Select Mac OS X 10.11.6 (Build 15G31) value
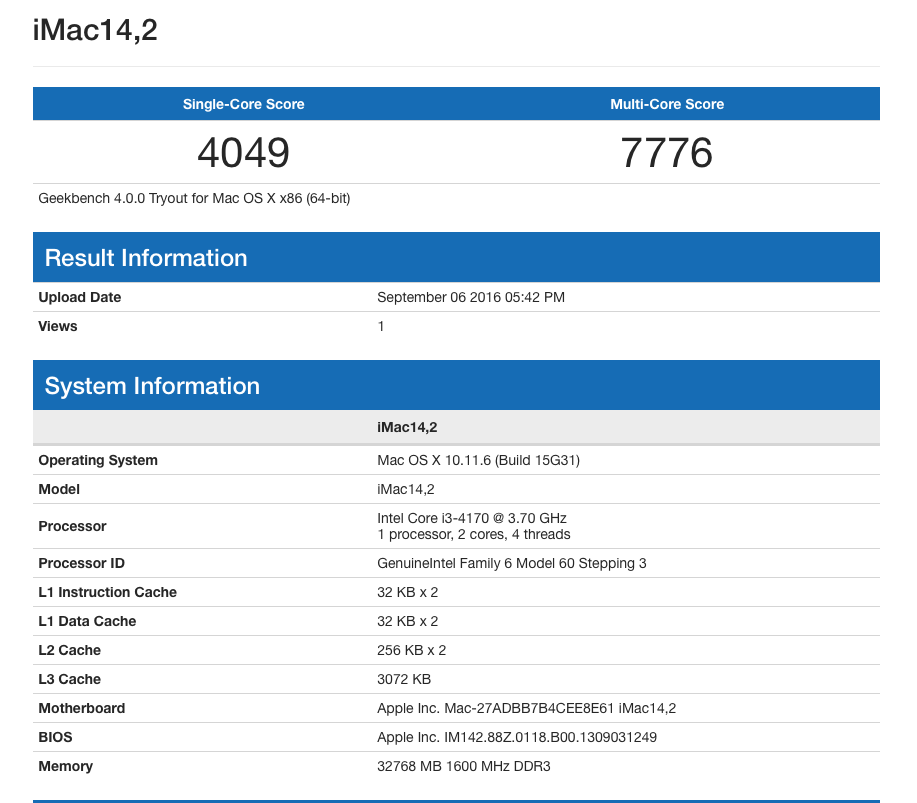 pos(478,460)
